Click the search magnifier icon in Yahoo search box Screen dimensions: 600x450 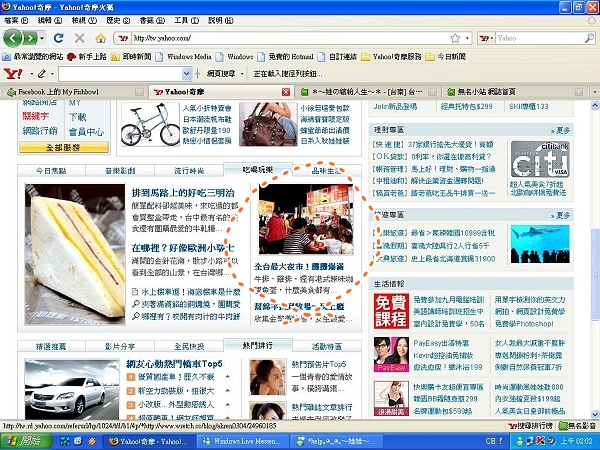point(589,38)
